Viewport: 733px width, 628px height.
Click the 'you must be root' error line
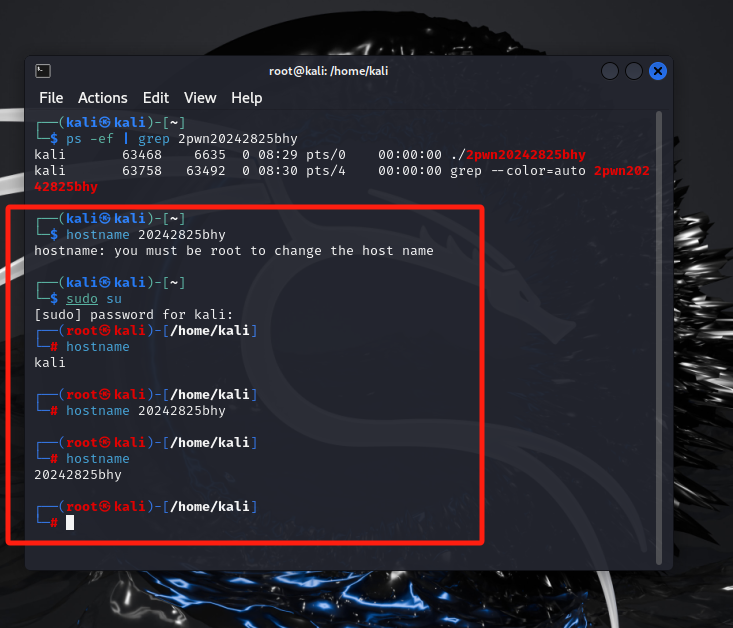click(x=234, y=251)
